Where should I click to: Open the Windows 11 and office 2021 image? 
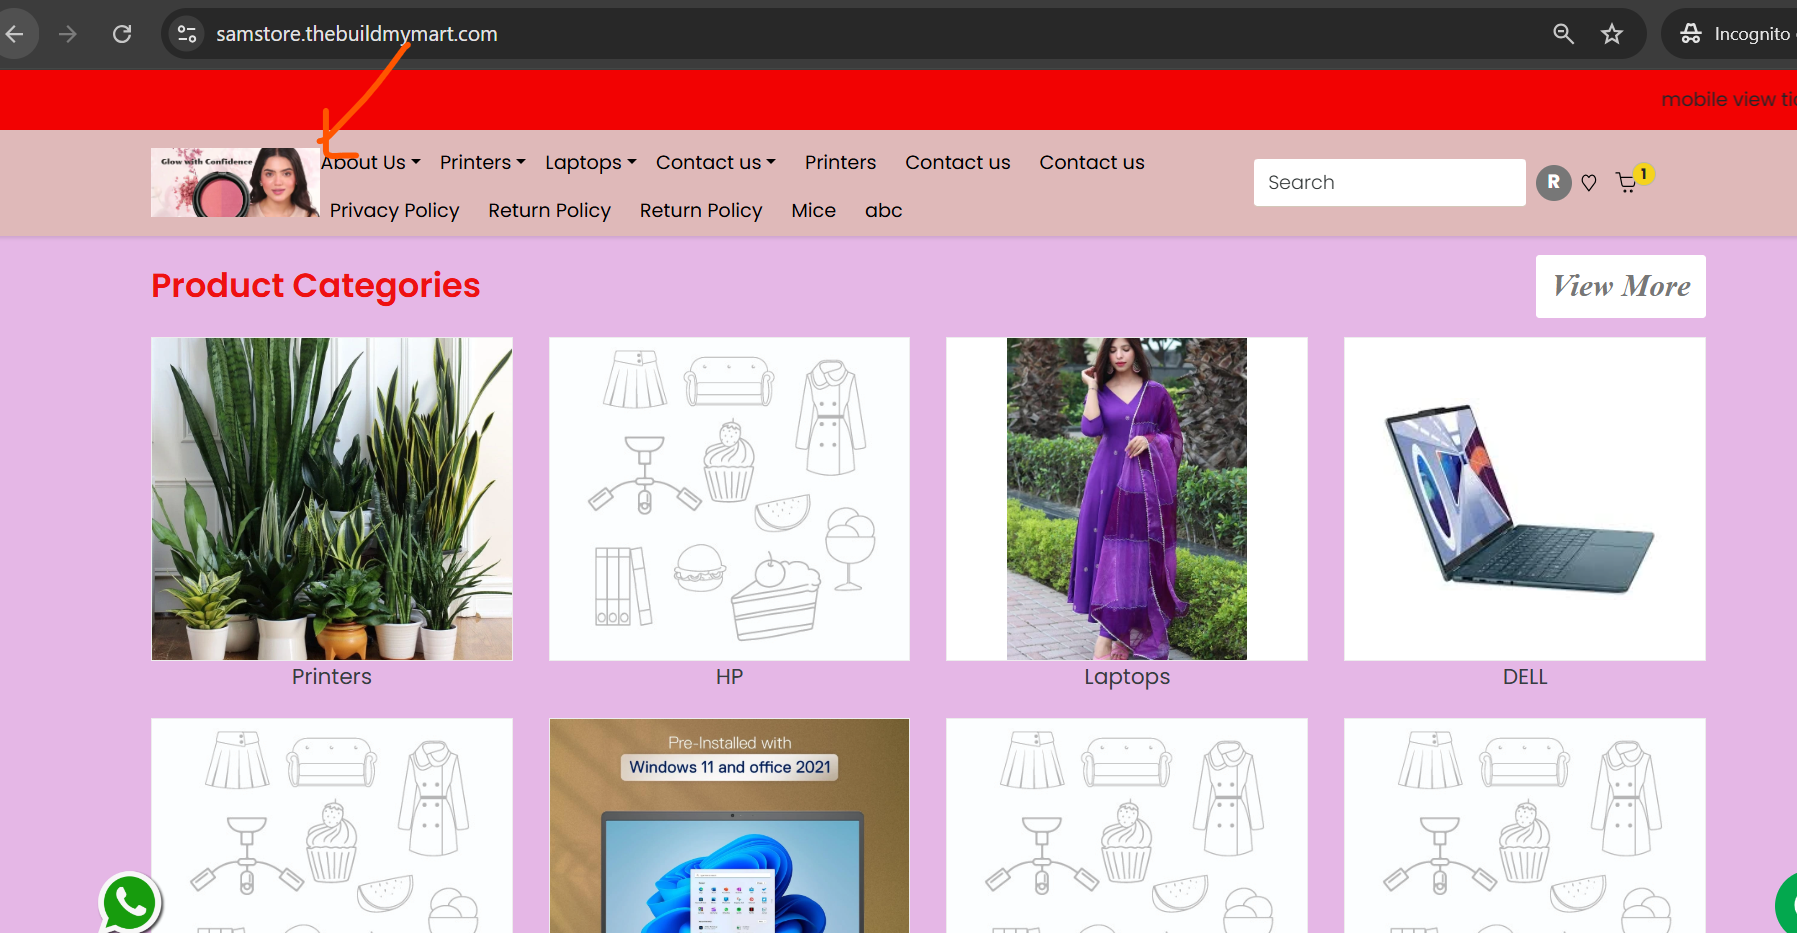729,826
